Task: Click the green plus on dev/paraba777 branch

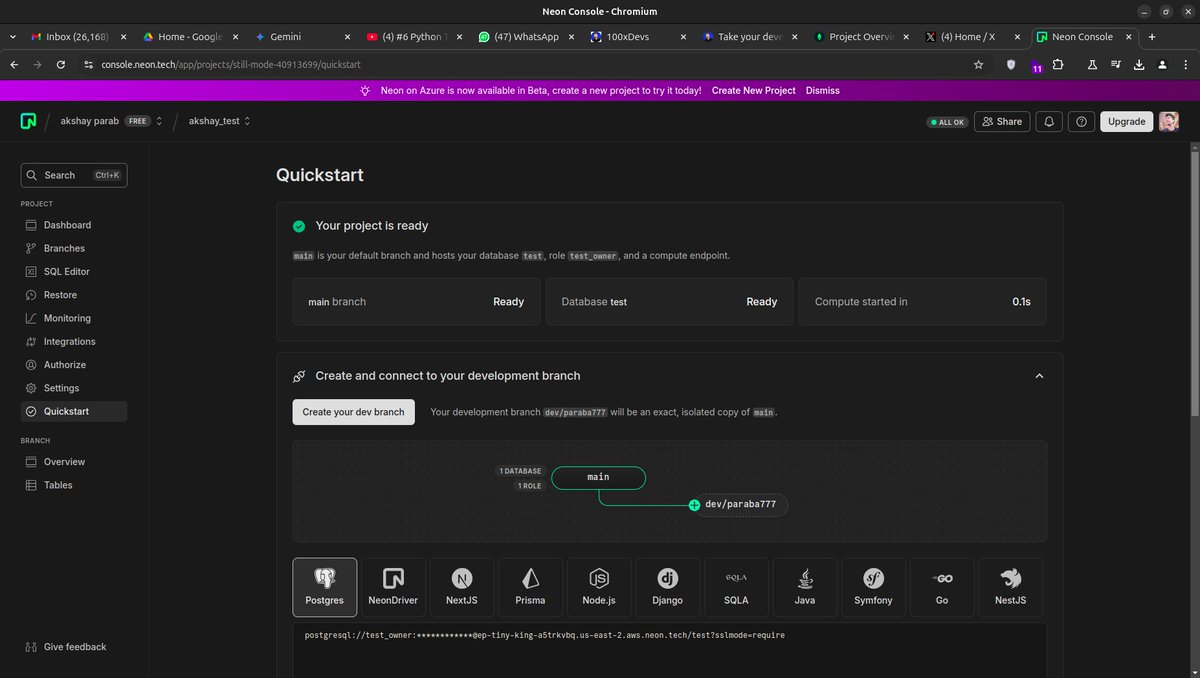Action: click(694, 505)
